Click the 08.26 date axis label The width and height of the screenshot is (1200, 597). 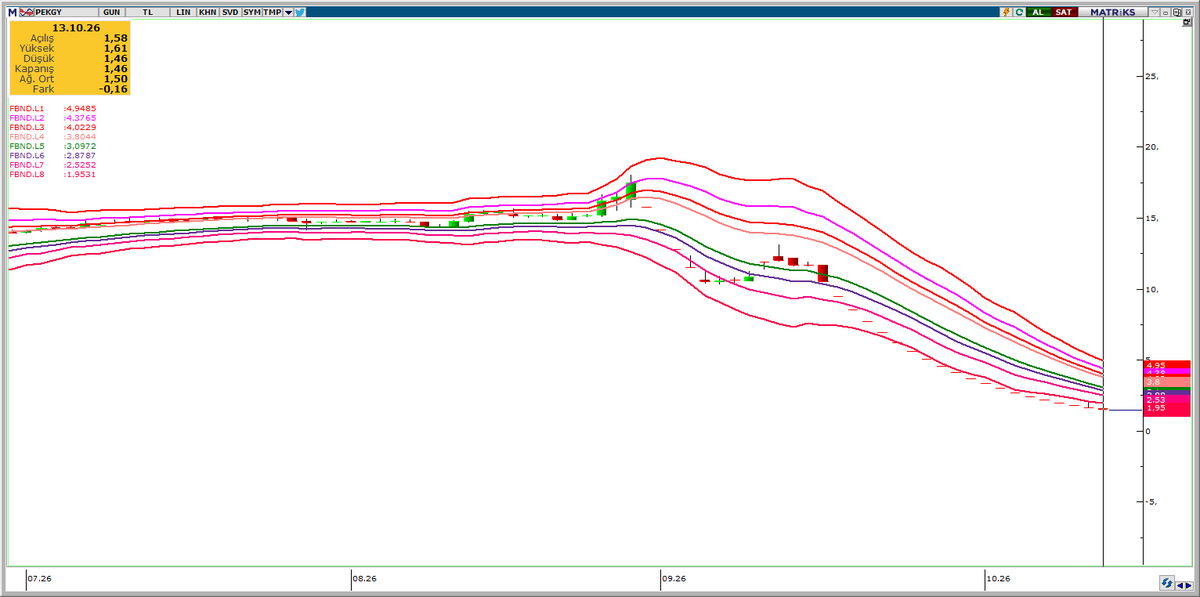pos(365,578)
